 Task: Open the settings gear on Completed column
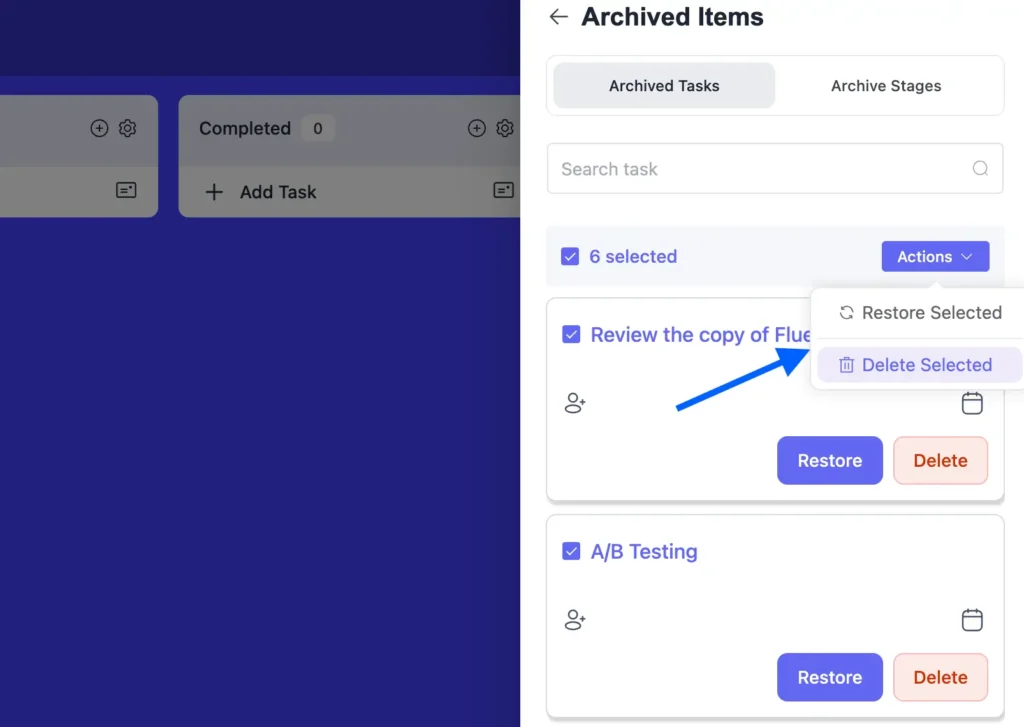coord(505,128)
